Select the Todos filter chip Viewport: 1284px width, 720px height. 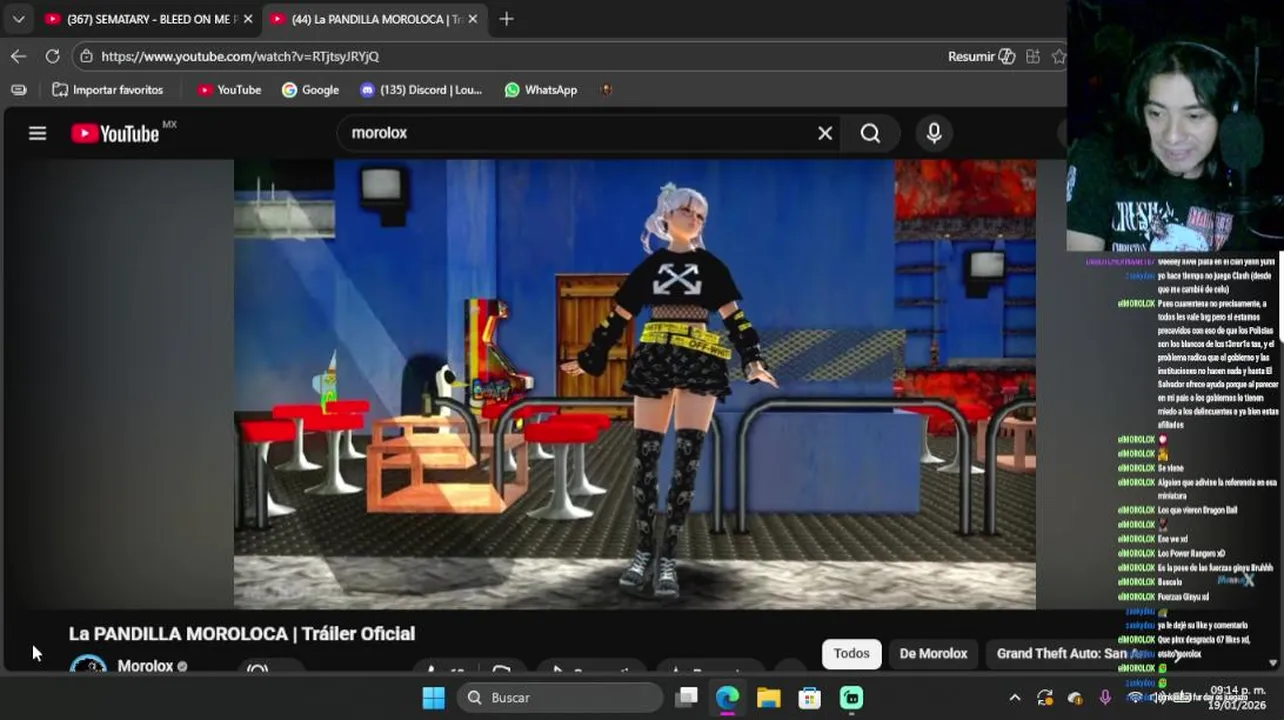[852, 654]
